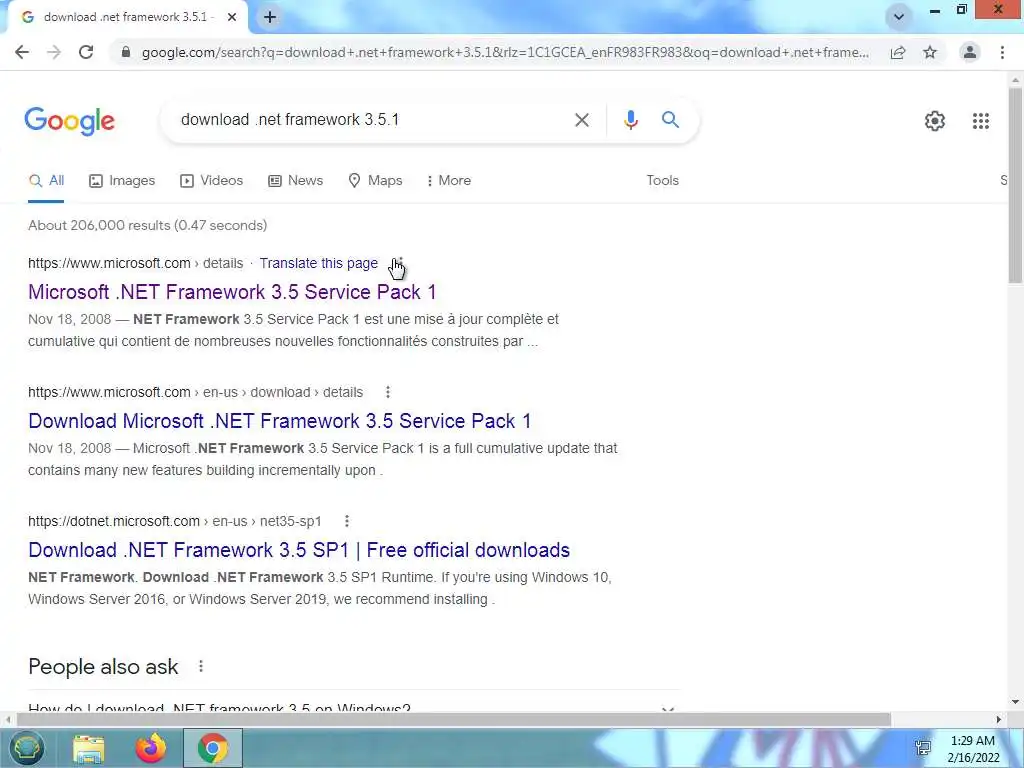Click inside the Google search box

(372, 120)
